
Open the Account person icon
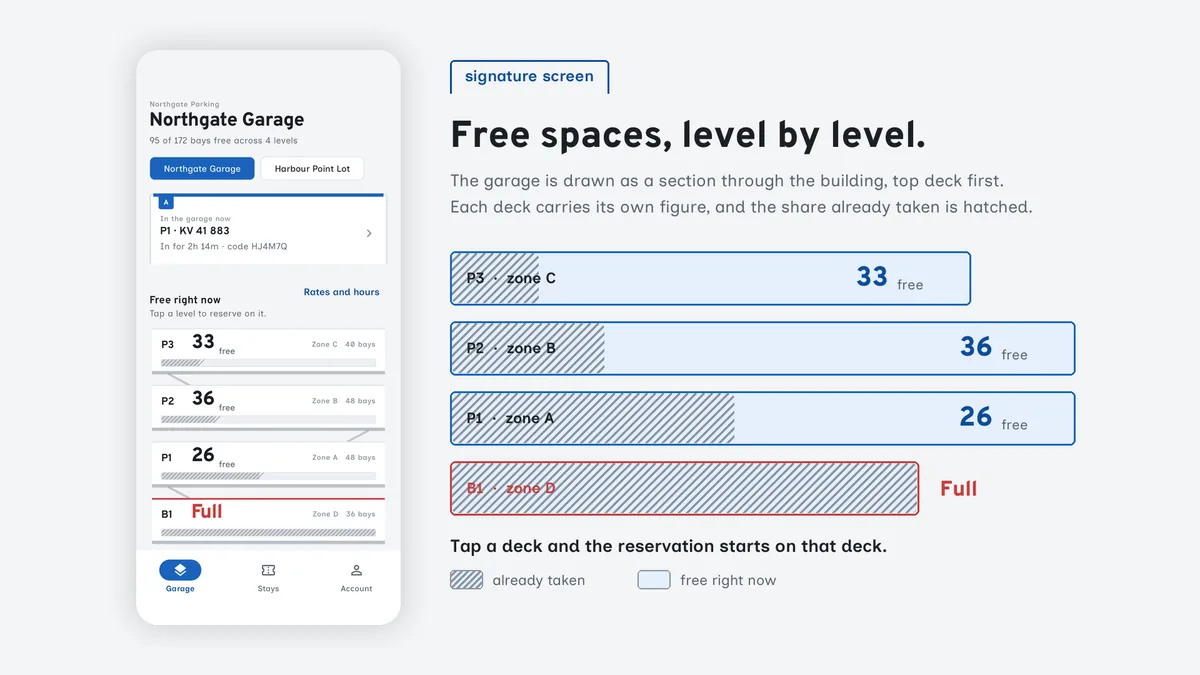coord(356,570)
